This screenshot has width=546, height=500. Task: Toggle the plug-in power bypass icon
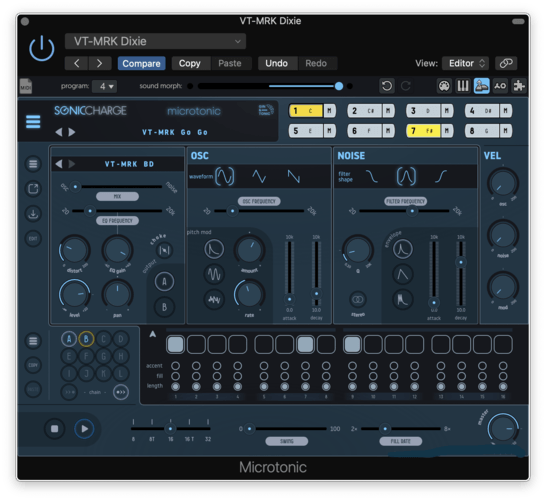(41, 48)
